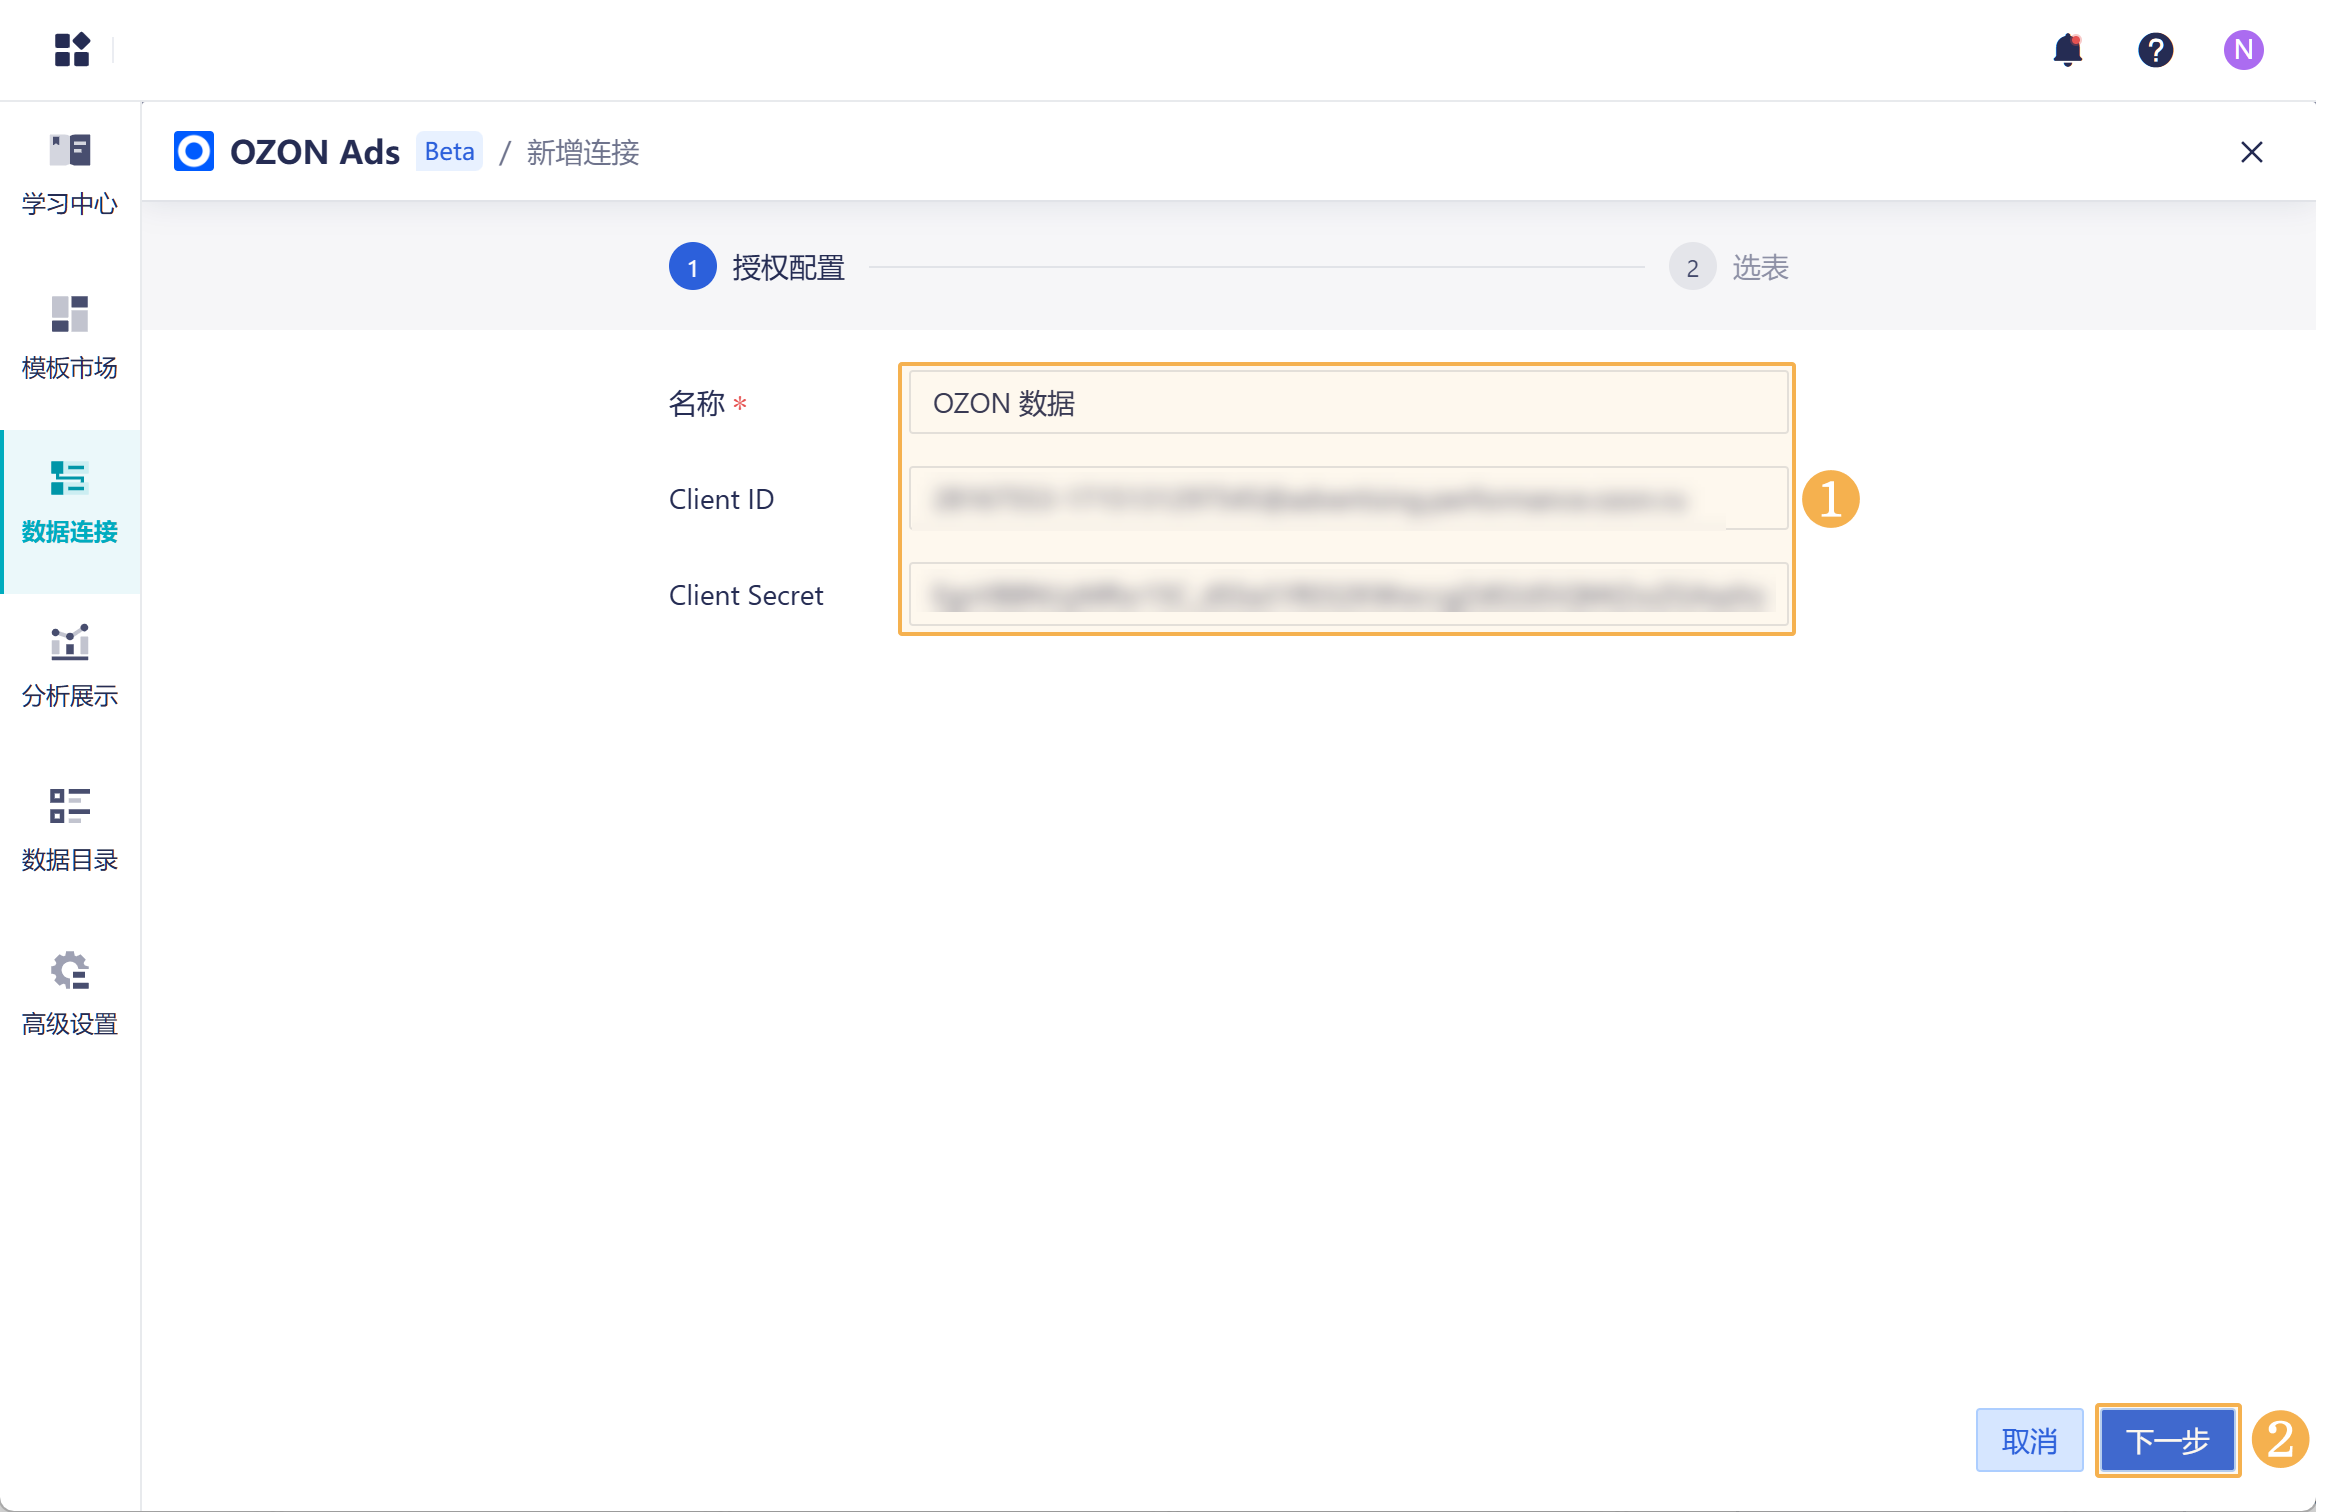Open 学习中心 in the sidebar

[x=70, y=176]
